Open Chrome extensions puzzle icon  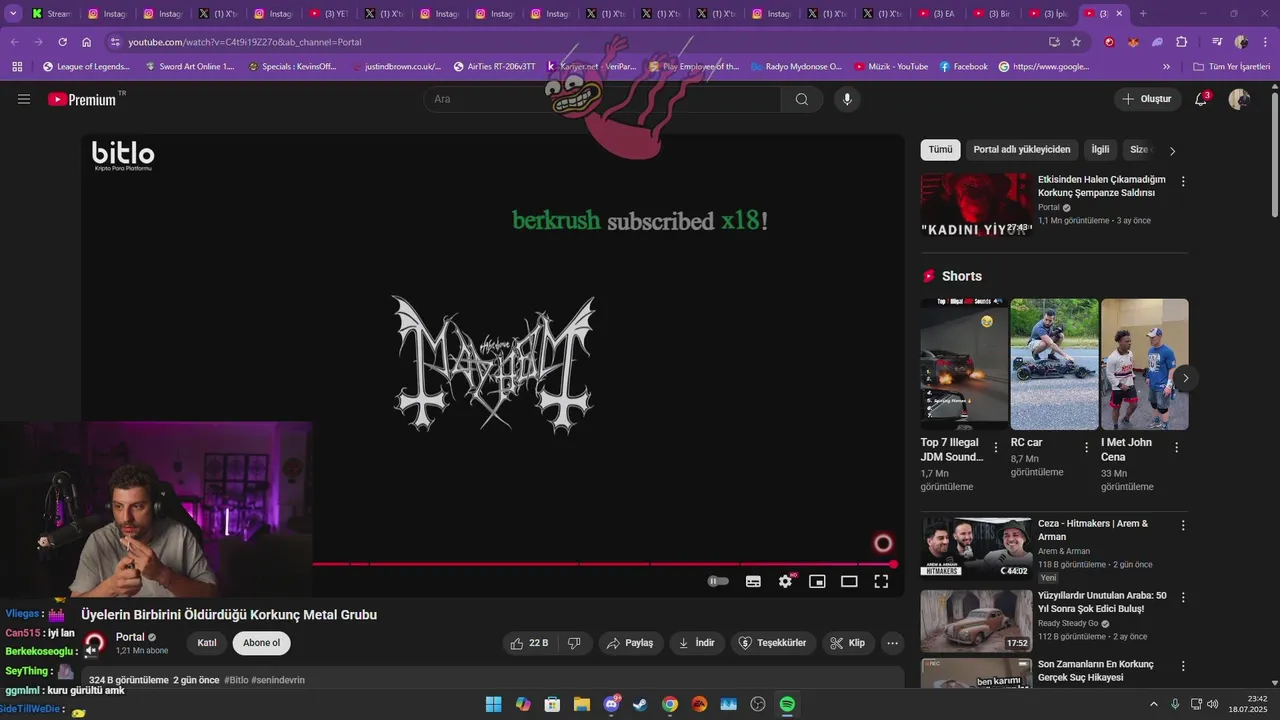tap(1181, 42)
